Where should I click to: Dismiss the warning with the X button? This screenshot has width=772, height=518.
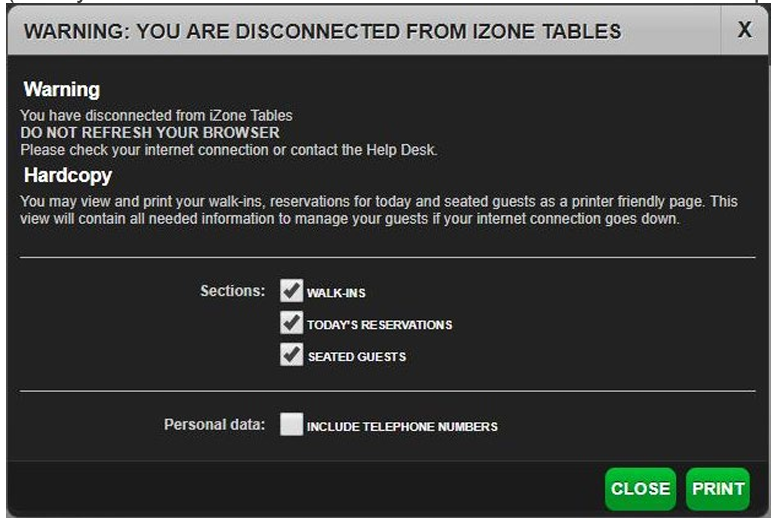click(x=744, y=30)
